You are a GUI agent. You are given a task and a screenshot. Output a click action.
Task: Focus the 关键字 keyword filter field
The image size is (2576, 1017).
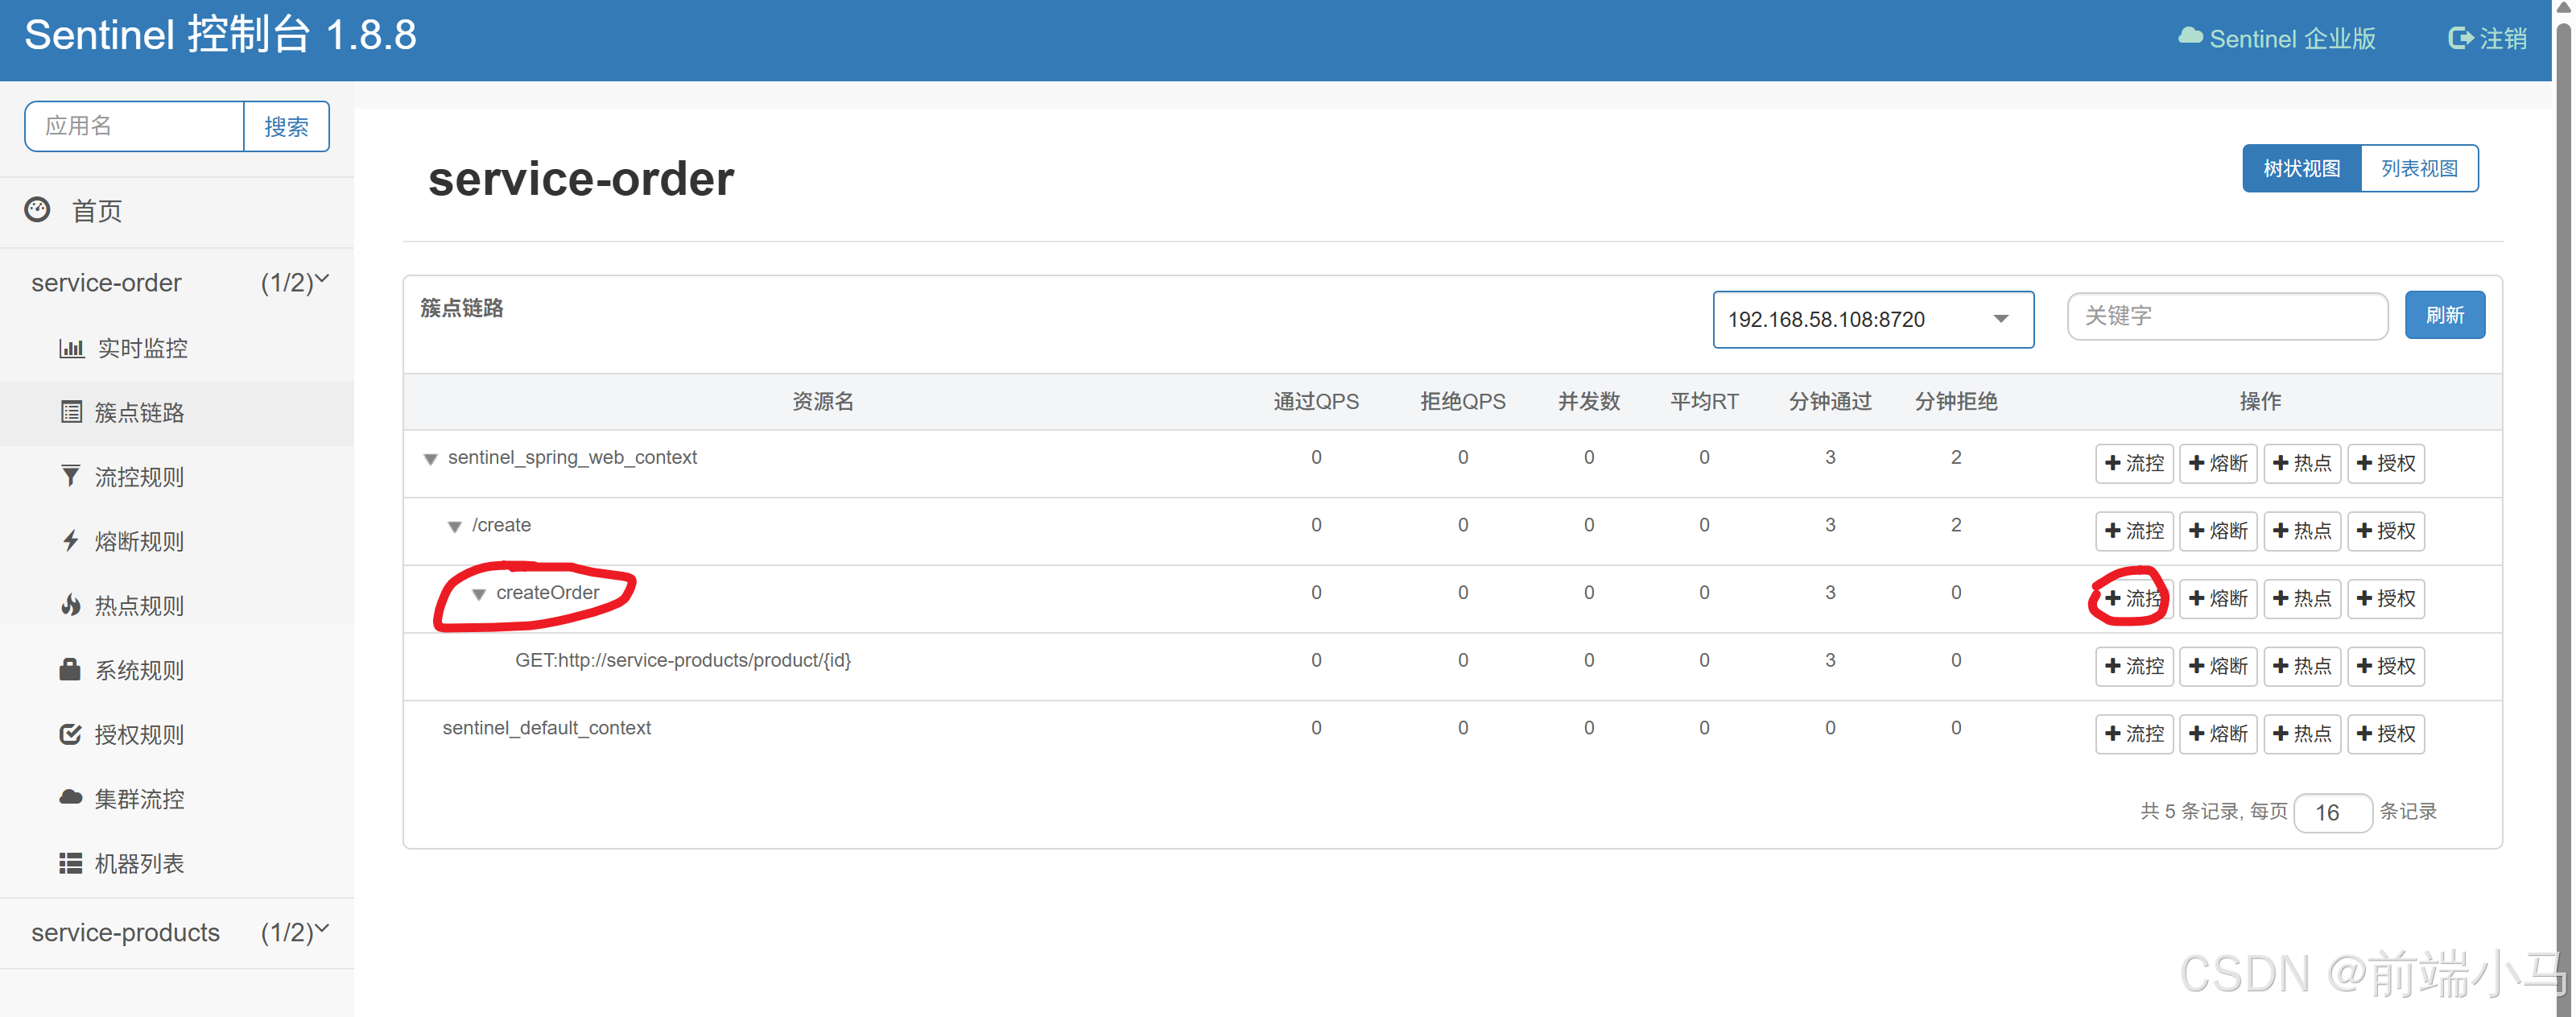(2227, 316)
